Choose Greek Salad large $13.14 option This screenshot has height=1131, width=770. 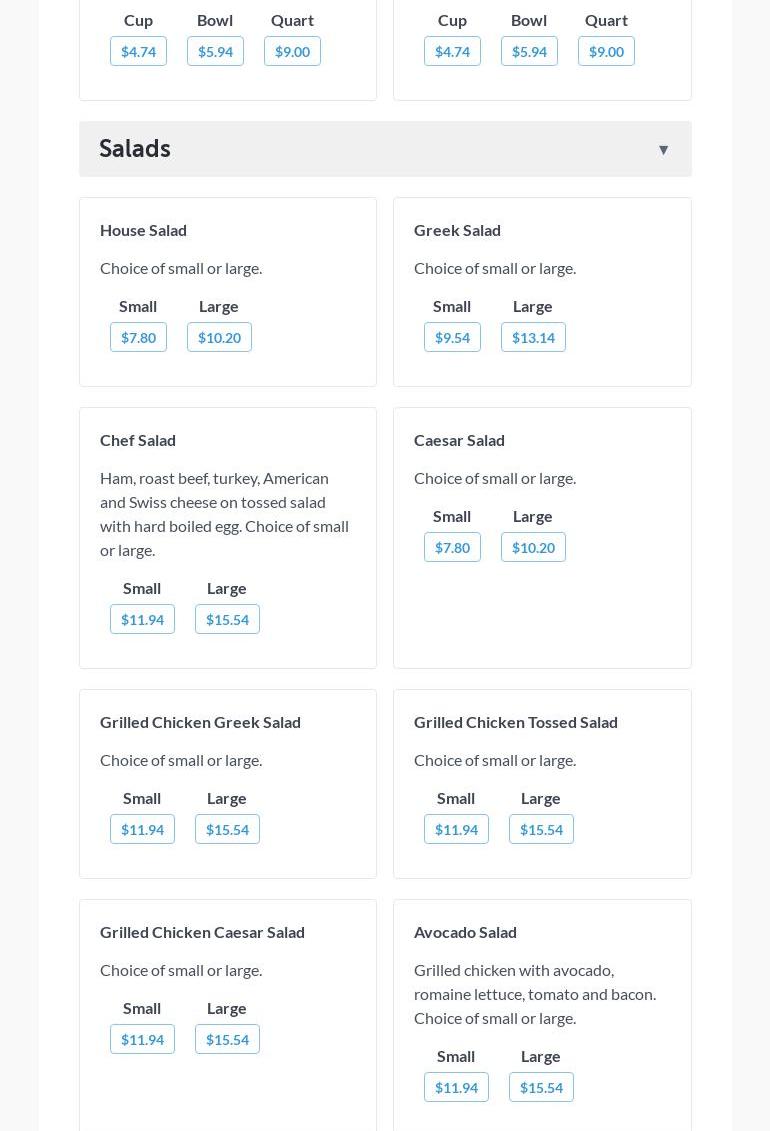coord(533,338)
